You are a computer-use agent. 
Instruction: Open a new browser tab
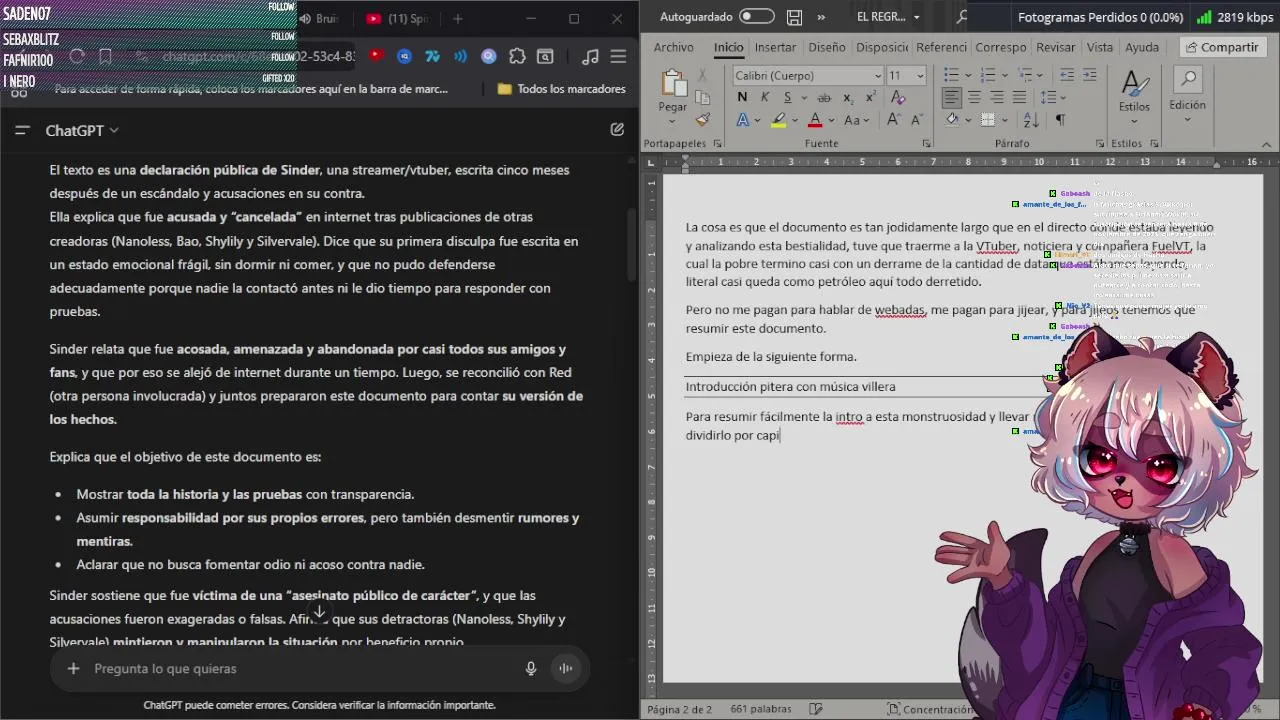click(458, 18)
